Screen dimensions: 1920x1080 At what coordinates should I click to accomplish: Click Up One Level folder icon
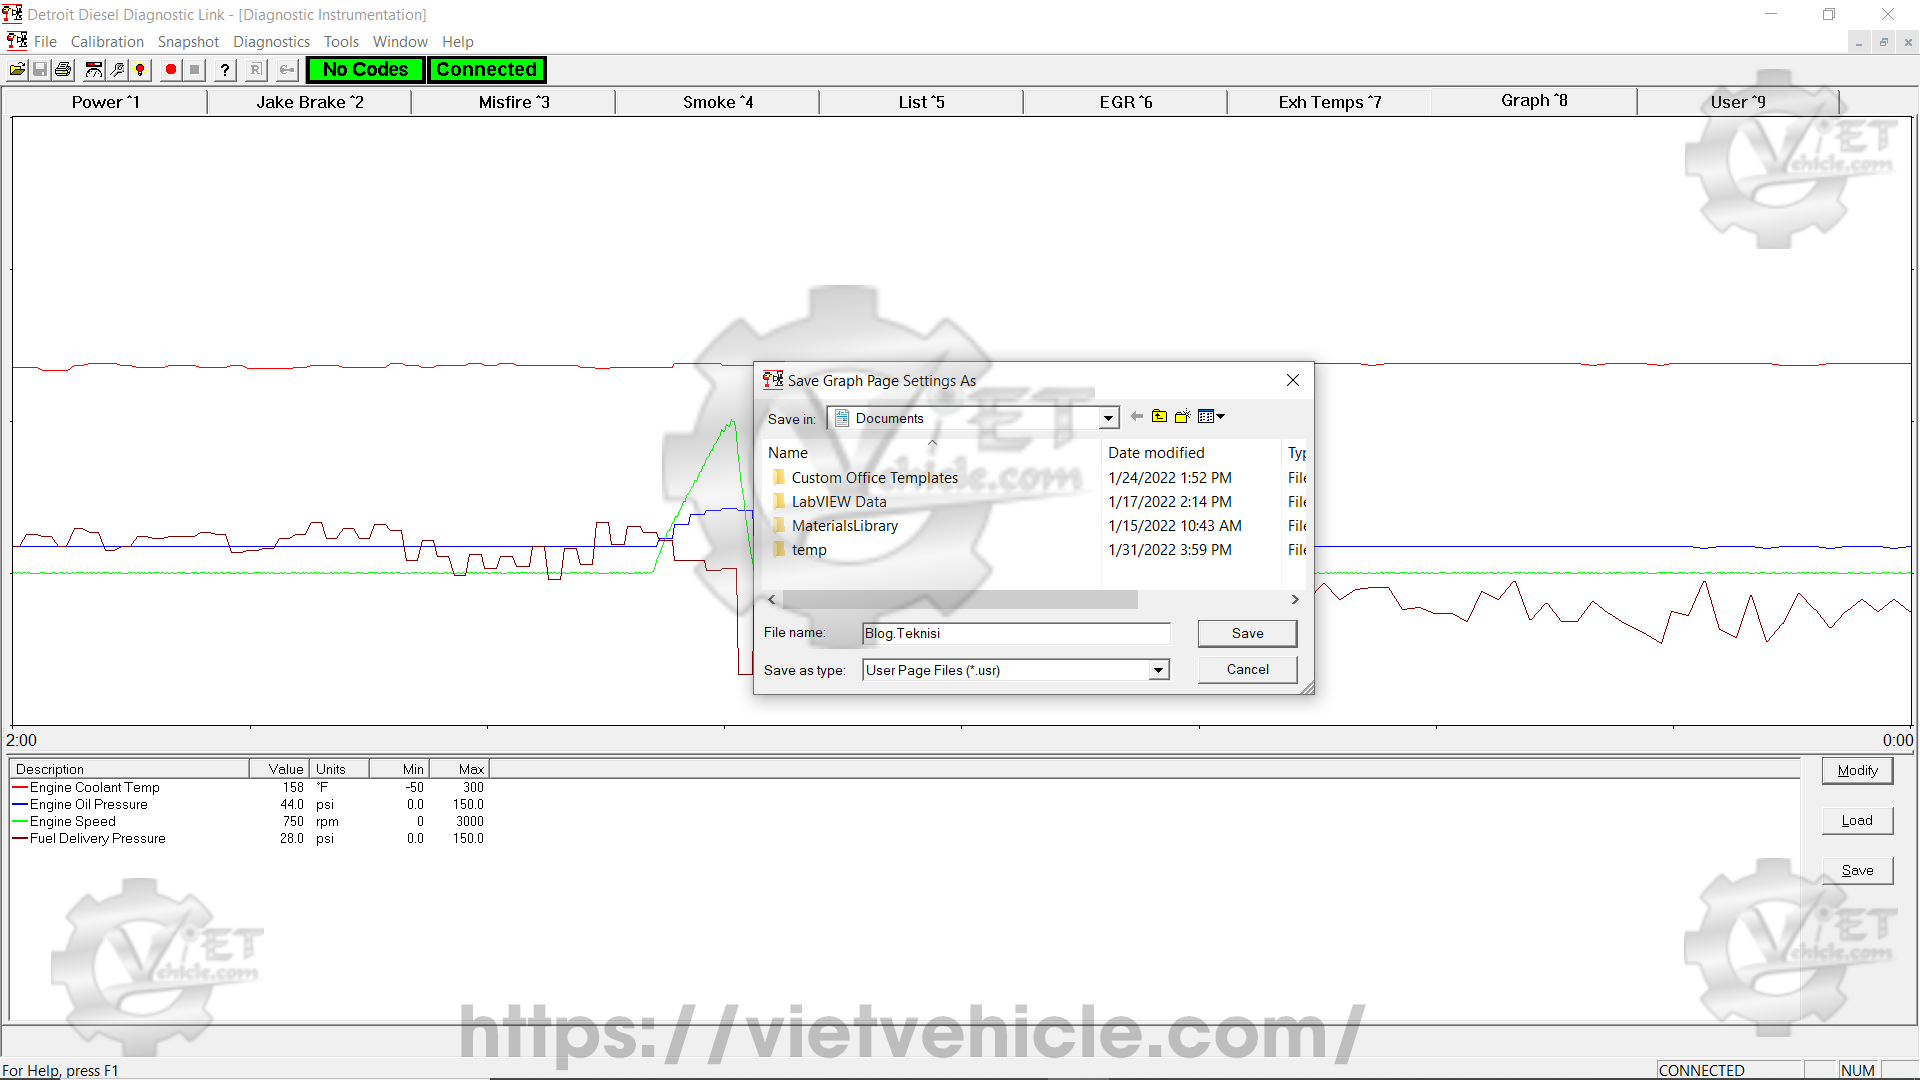(1159, 417)
